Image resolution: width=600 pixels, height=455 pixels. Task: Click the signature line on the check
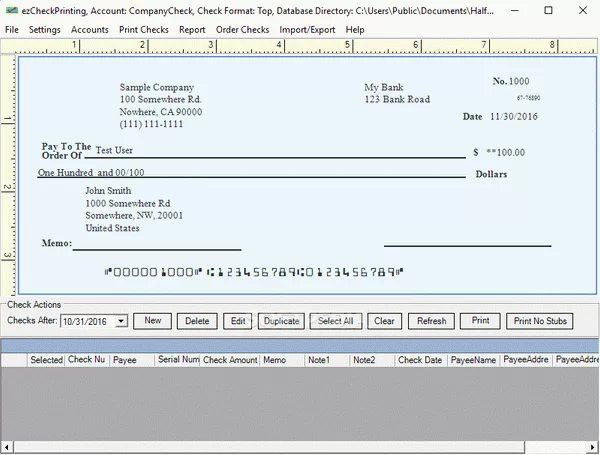click(468, 246)
